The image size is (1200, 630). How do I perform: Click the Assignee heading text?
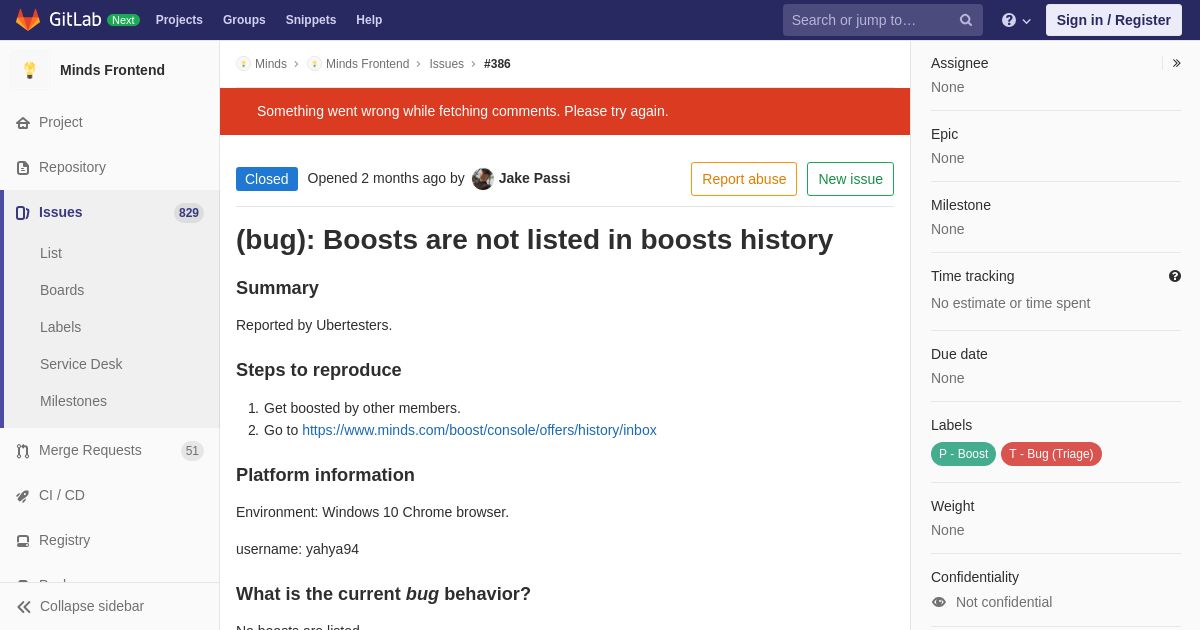coord(959,63)
